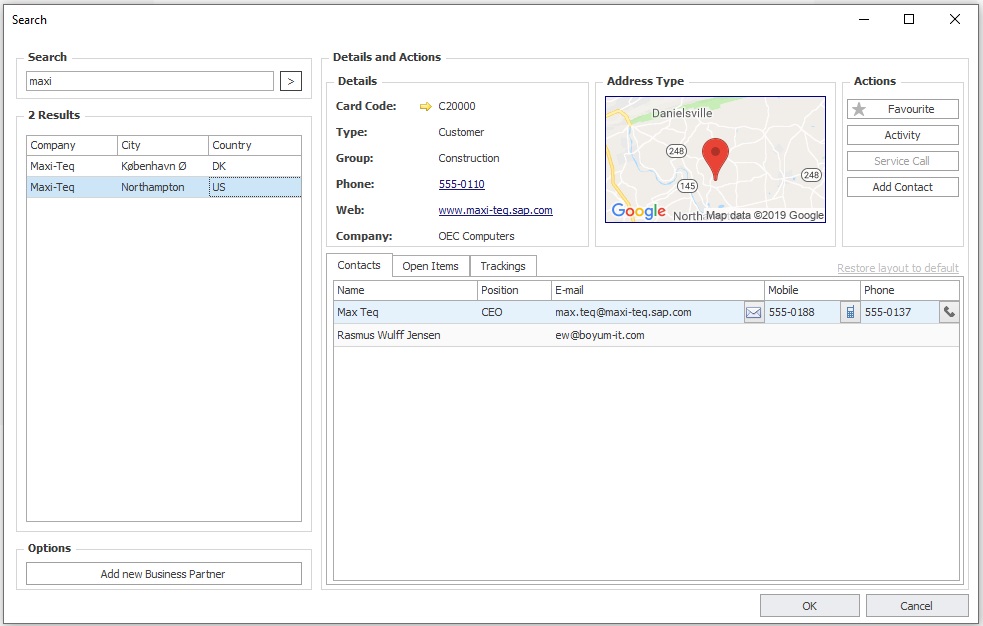Sort results by Company column header
This screenshot has height=626, width=983.
pyautogui.click(x=71, y=145)
